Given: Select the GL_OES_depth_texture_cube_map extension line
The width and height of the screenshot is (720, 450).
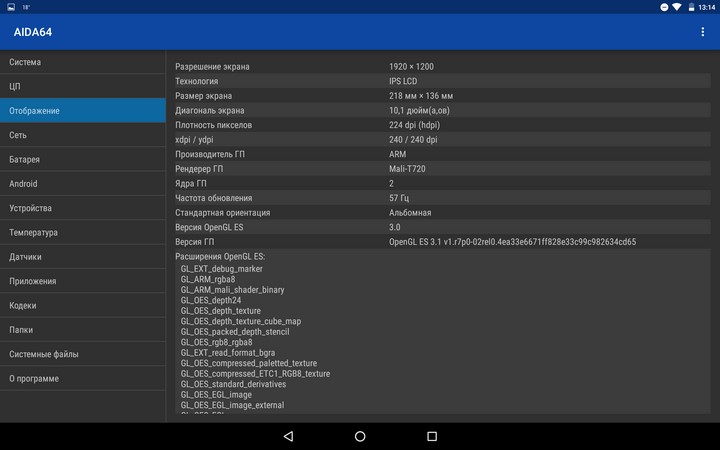Looking at the screenshot, I should coord(241,321).
